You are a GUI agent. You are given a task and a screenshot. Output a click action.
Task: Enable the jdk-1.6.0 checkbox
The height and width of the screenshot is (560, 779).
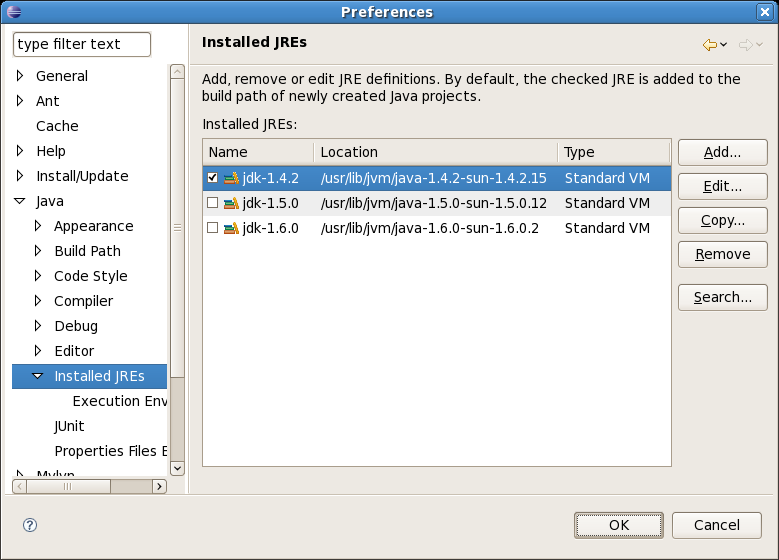point(212,228)
